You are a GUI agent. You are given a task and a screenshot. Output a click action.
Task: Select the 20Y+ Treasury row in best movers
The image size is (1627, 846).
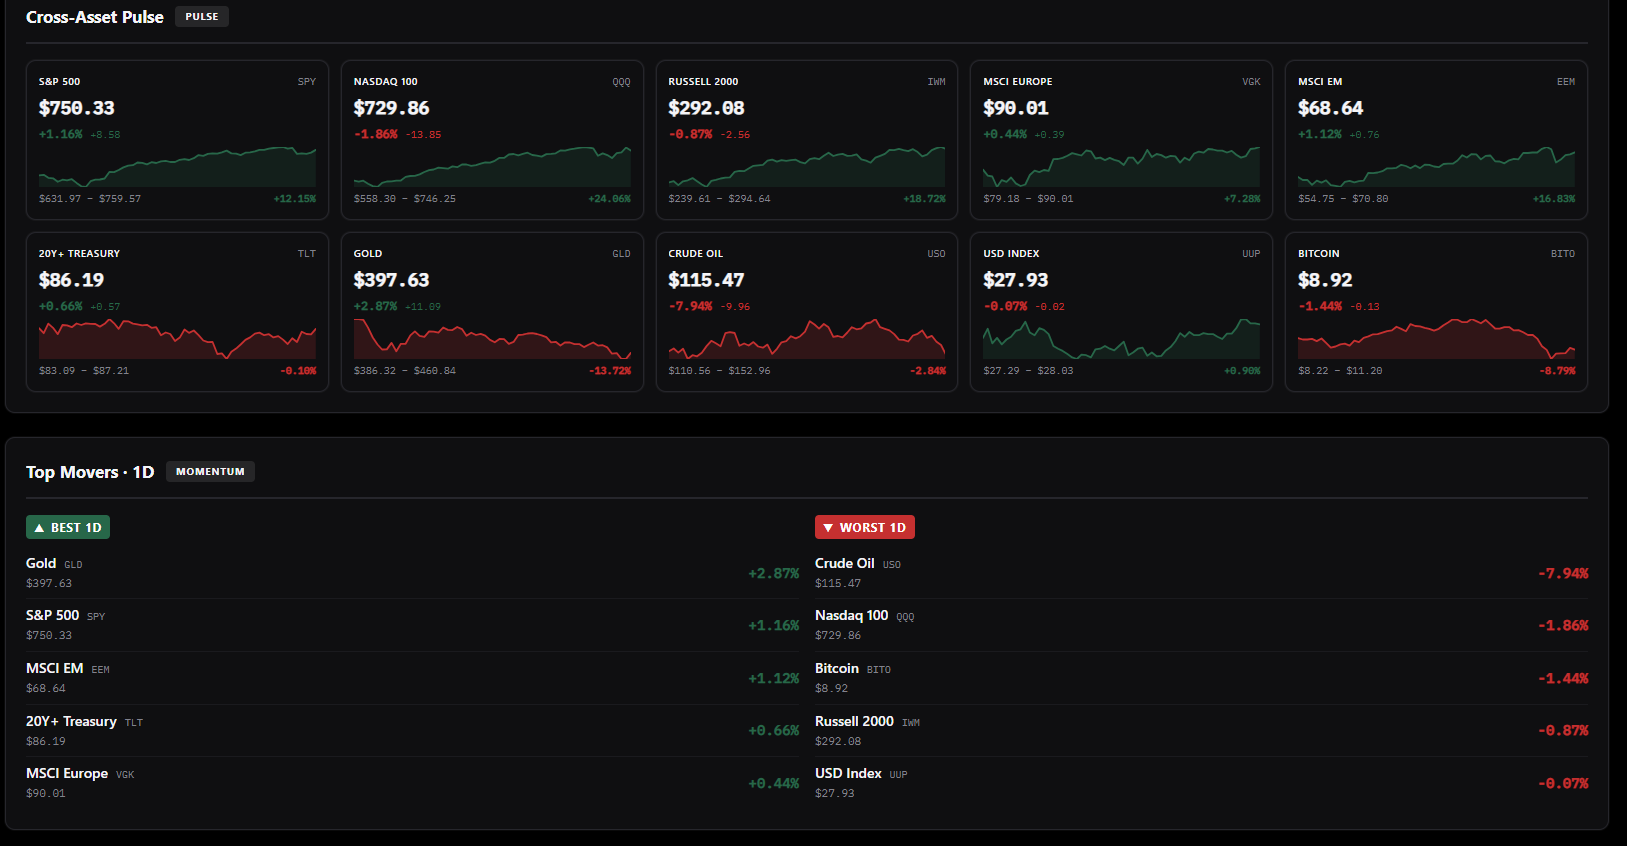coord(413,731)
